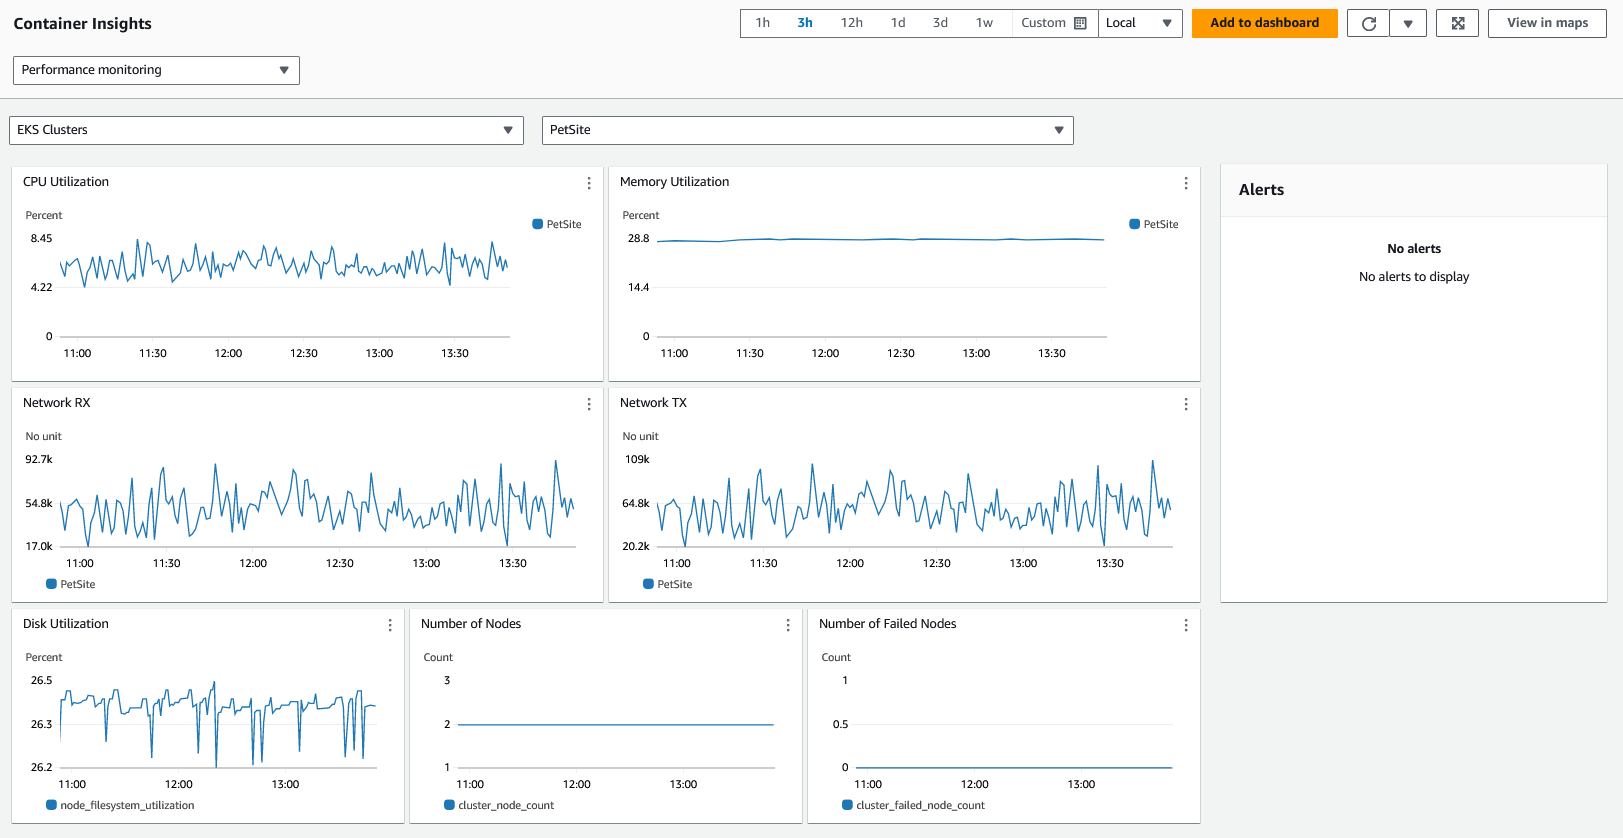The height and width of the screenshot is (838, 1623).
Task: Open Number of Failed Nodes options menu
Action: click(1186, 625)
